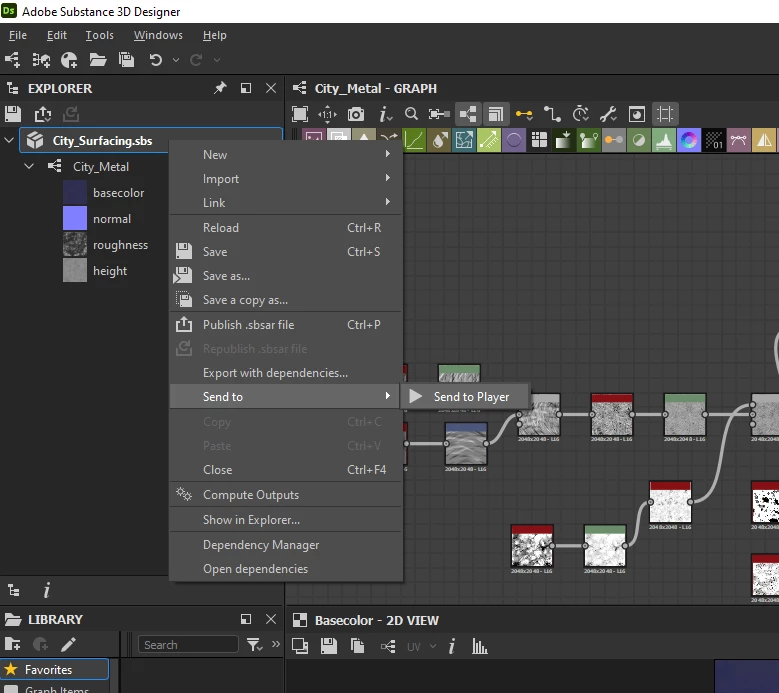Click the Explorer toolbar publish icon
This screenshot has width=779, height=693.
(x=43, y=114)
